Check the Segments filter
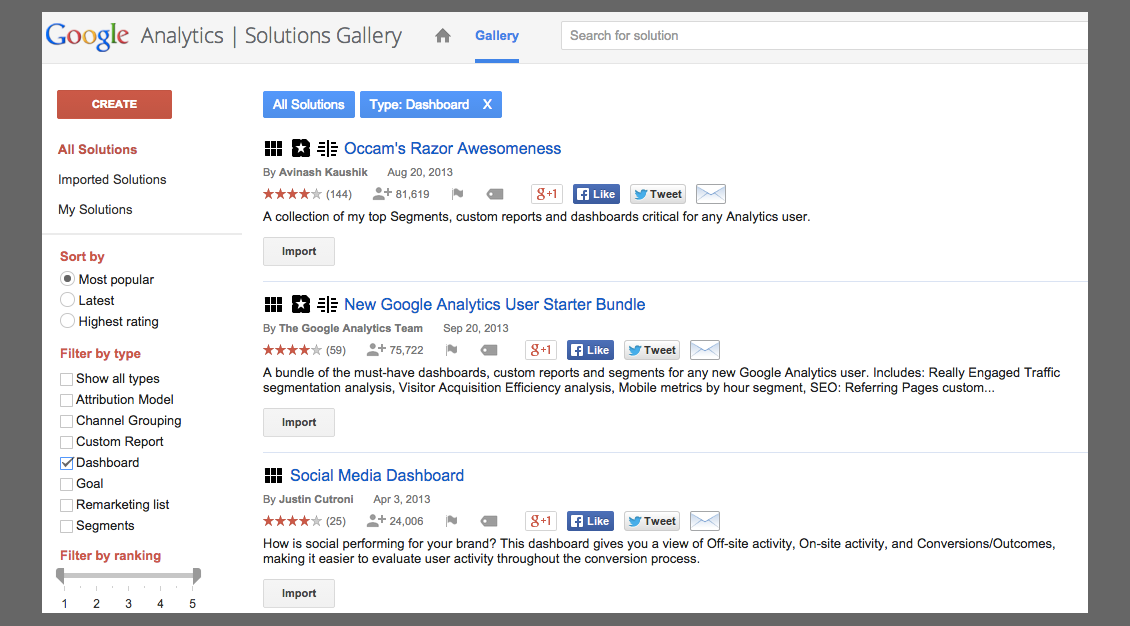This screenshot has height=626, width=1130. [66, 526]
